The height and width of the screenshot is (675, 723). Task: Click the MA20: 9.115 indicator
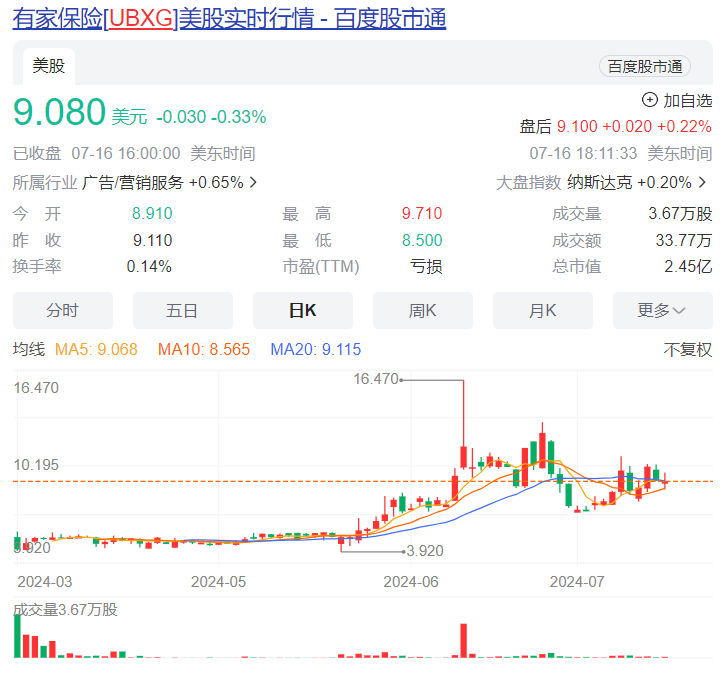point(315,349)
